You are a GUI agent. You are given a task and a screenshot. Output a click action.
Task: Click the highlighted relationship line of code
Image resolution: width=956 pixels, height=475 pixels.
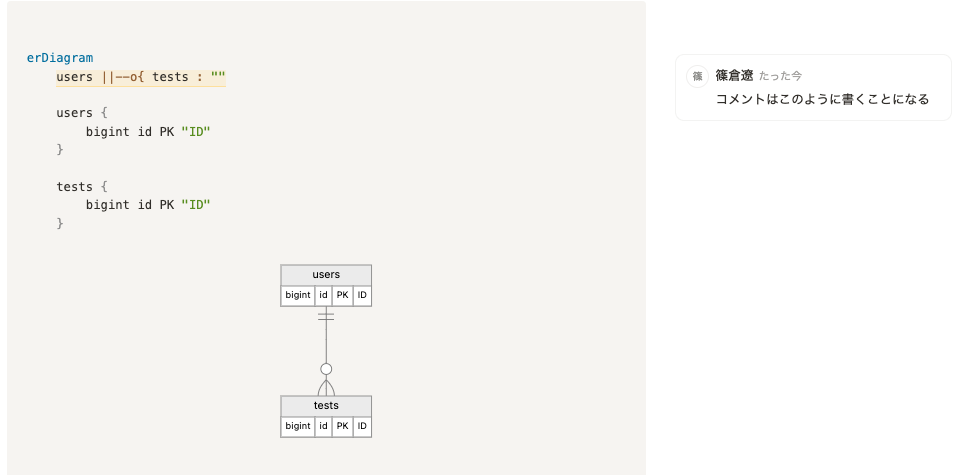(x=141, y=77)
